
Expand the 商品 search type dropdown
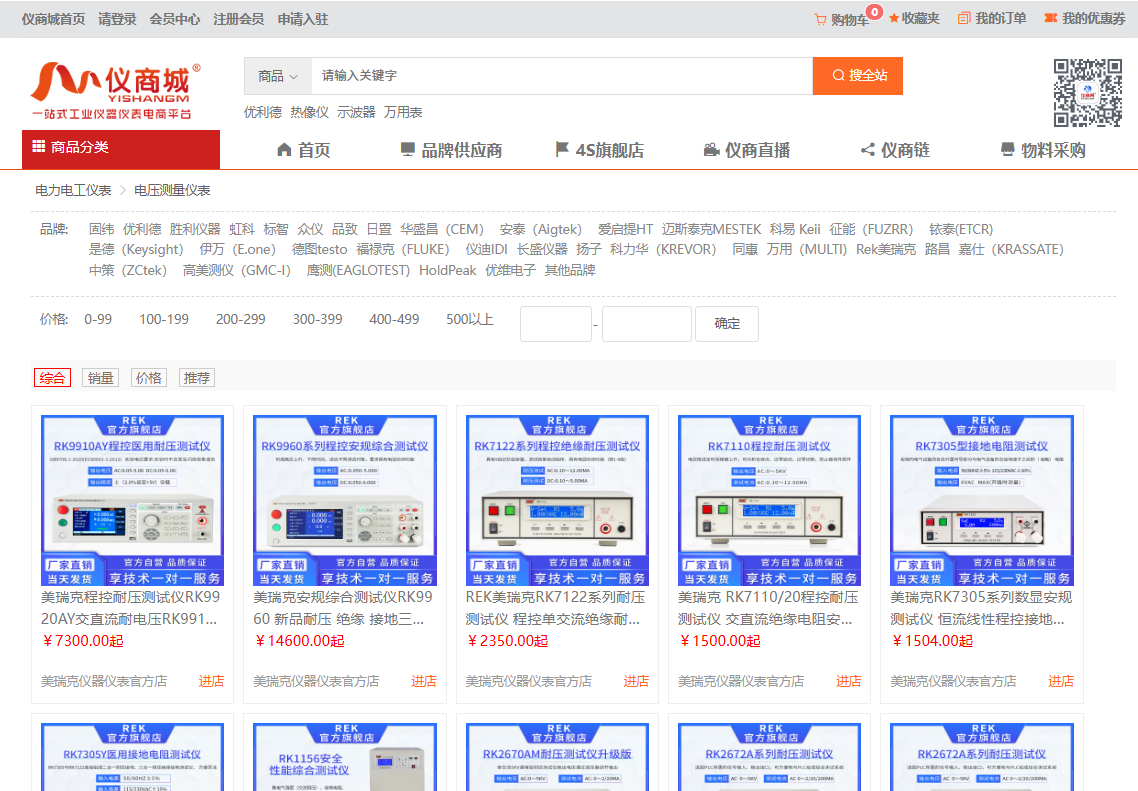[x=278, y=76]
